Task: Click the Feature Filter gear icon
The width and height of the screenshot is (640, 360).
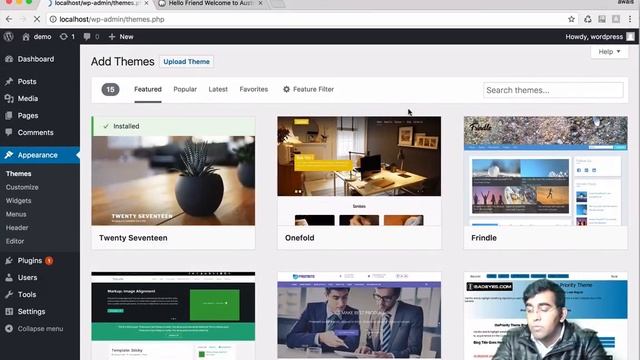Action: tap(287, 89)
